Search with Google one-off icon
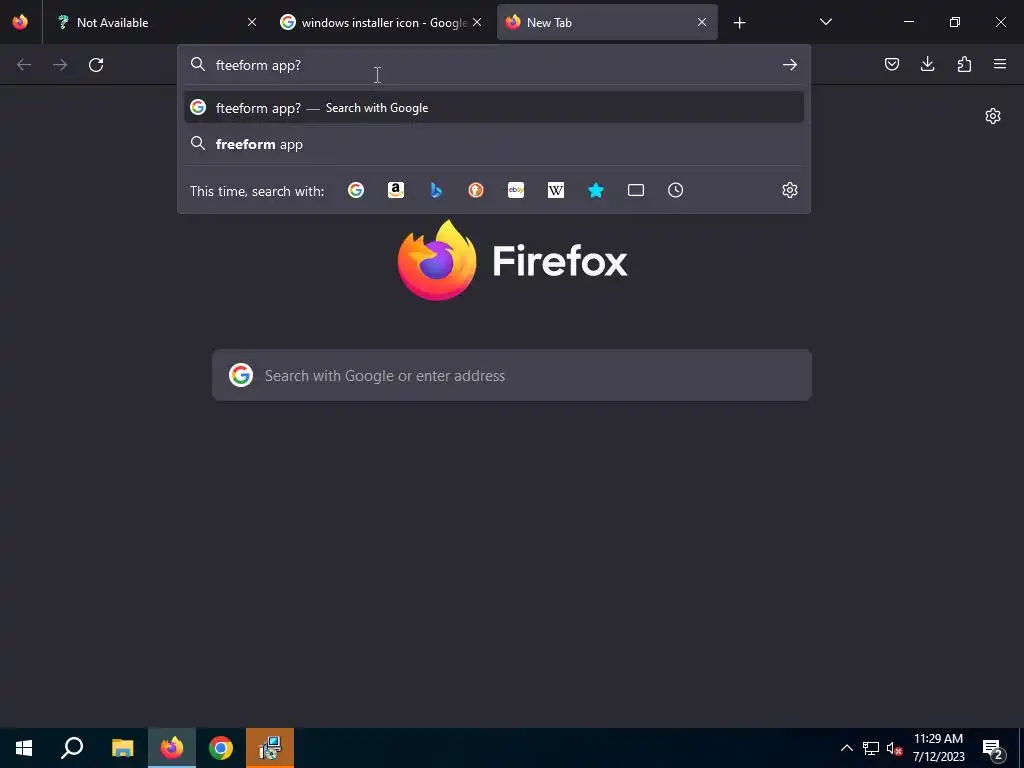 click(356, 190)
